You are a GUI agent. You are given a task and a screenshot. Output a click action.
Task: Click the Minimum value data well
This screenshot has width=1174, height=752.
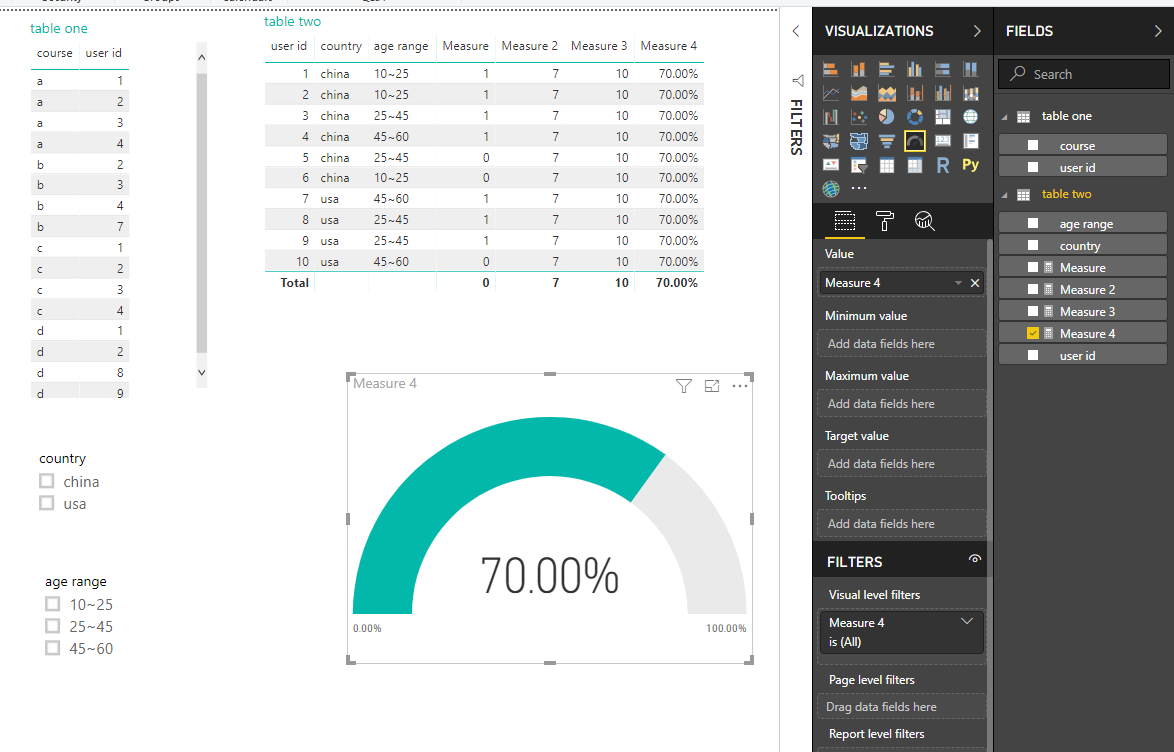coord(901,344)
